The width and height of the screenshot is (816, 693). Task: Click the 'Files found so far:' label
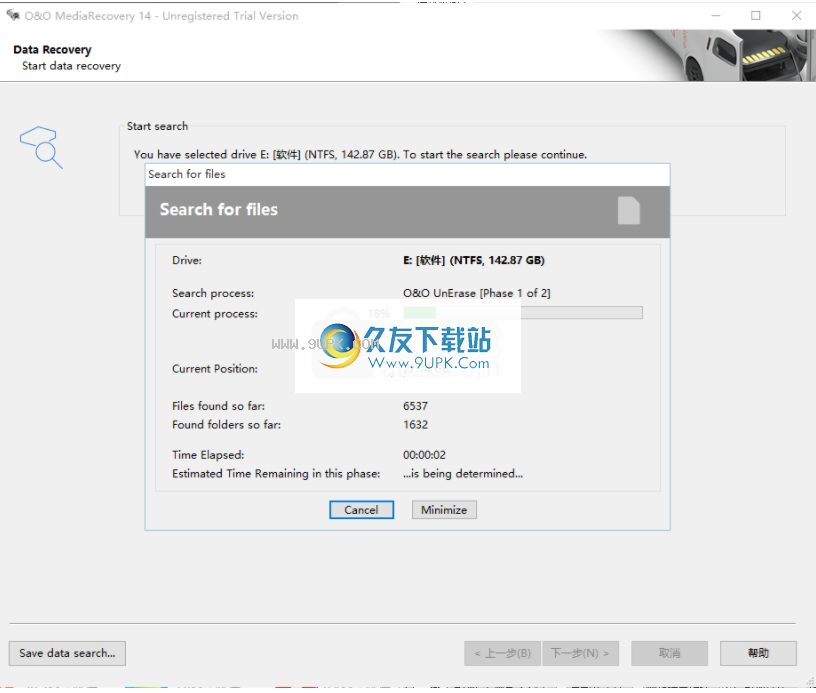pos(219,406)
